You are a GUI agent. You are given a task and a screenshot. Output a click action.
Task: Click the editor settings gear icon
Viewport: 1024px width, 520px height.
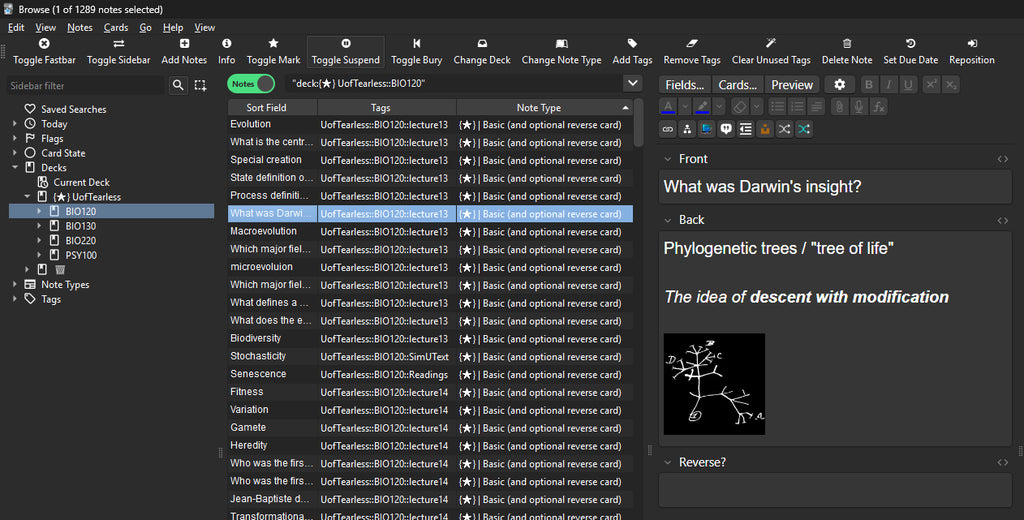pyautogui.click(x=839, y=84)
